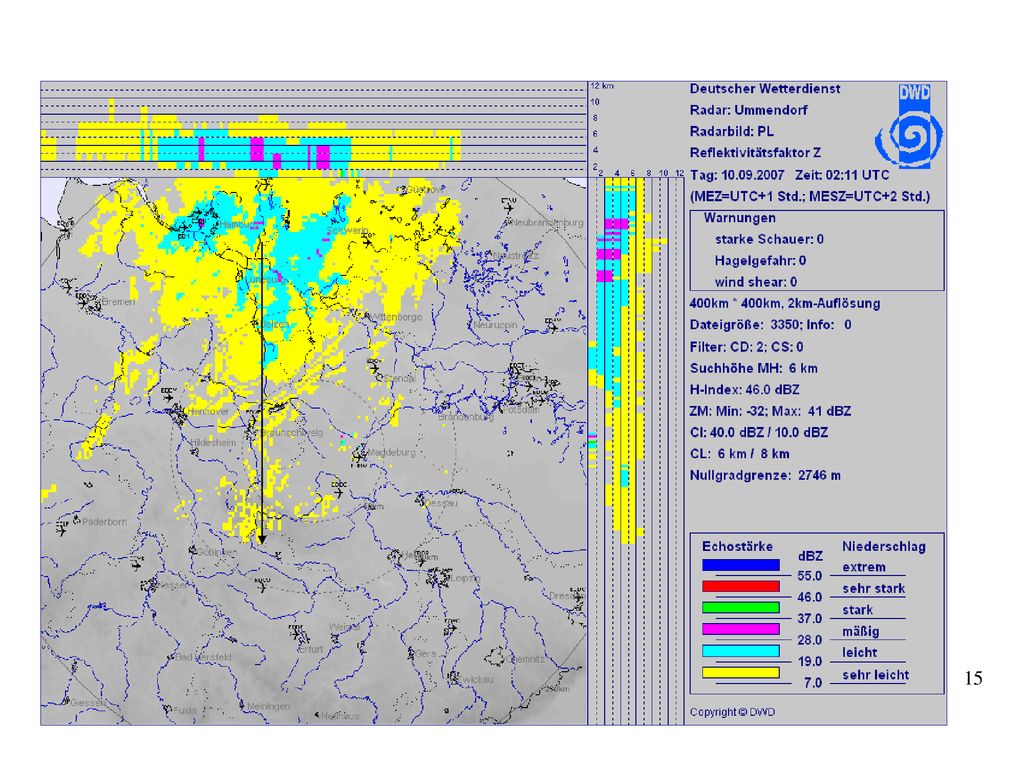Pick the magenta 'mäßig' legend swatch
1024x768 pixels.
741,630
